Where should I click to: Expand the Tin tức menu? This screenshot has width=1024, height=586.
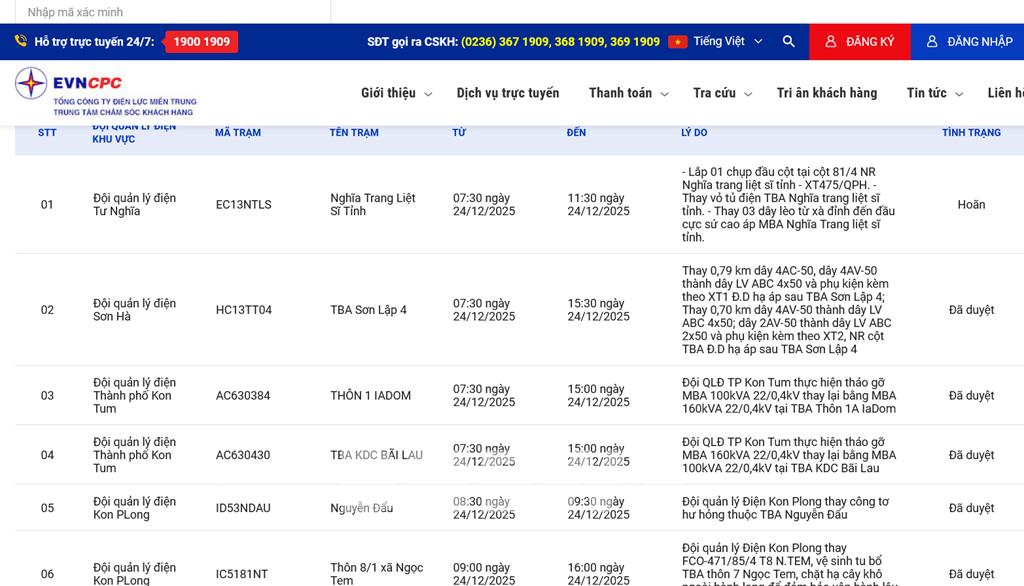pyautogui.click(x=934, y=93)
